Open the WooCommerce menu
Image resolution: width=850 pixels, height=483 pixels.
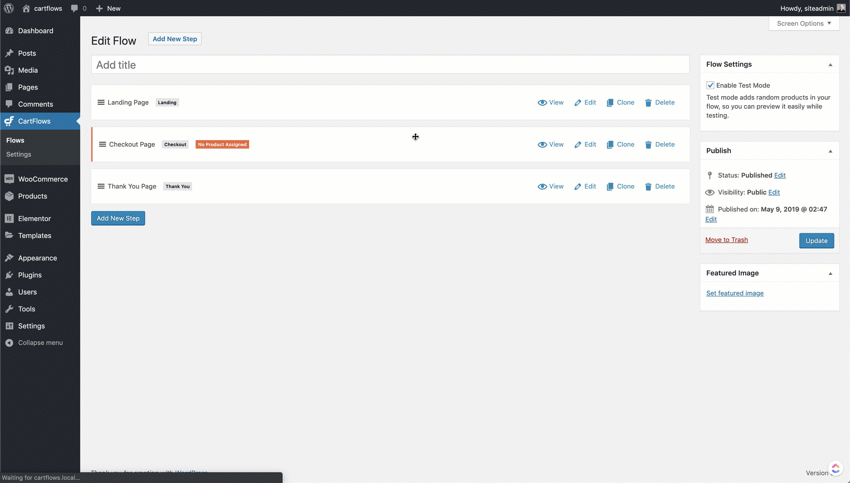point(40,179)
